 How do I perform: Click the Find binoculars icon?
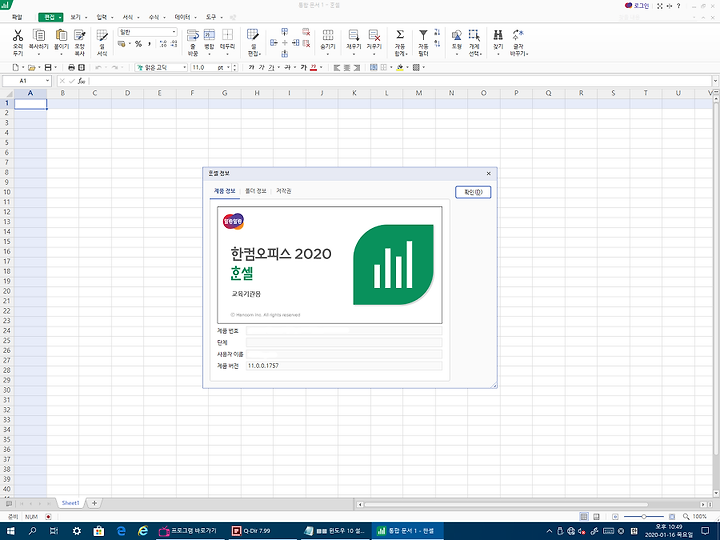point(498,35)
